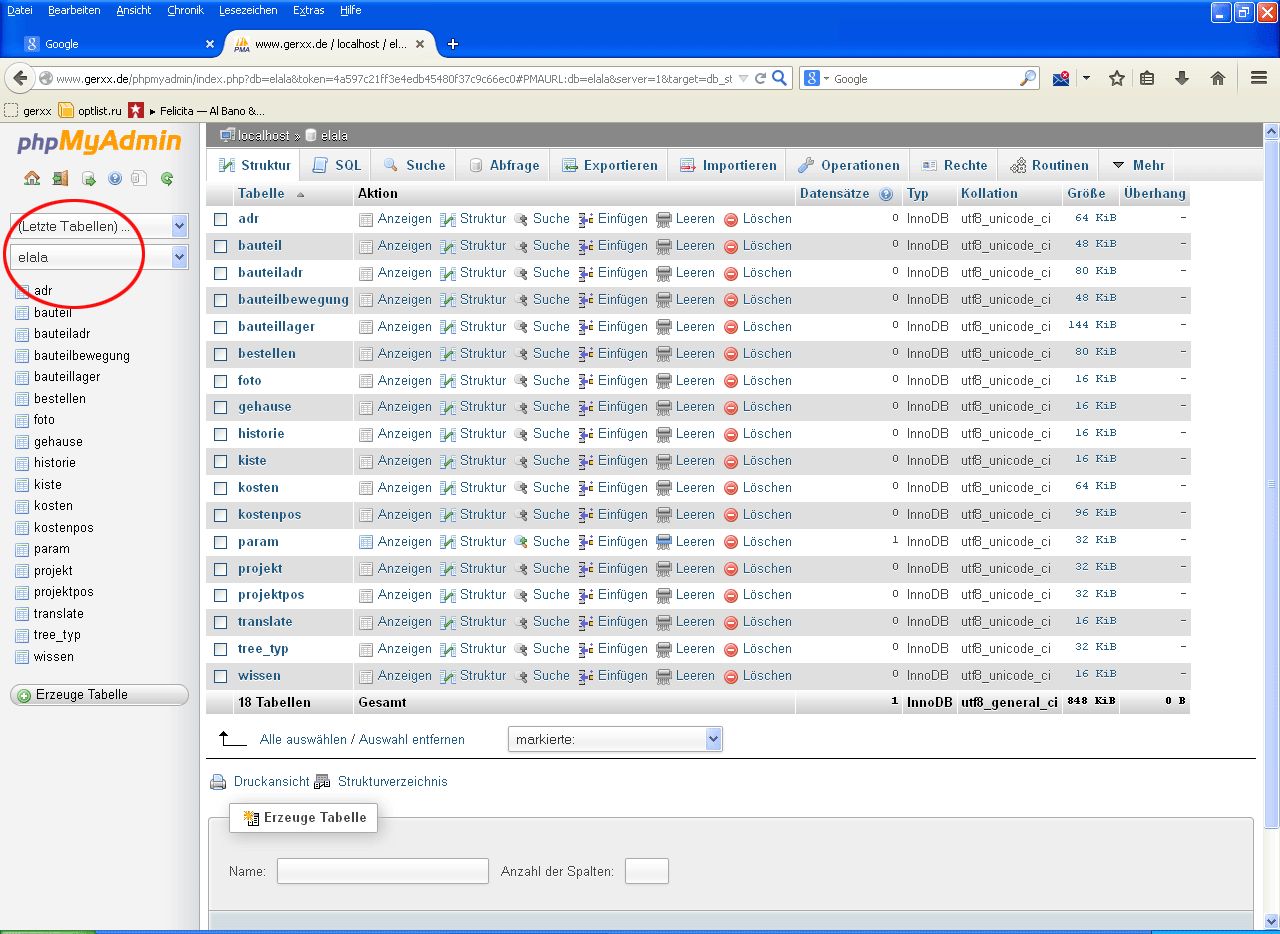Click the Datensätze help question-mark icon
Viewport: 1280px width, 934px height.
(x=886, y=194)
